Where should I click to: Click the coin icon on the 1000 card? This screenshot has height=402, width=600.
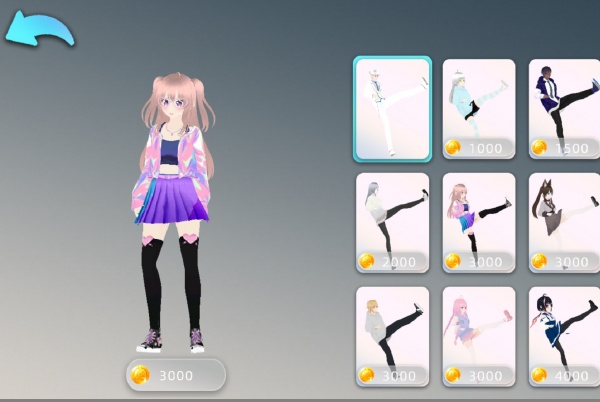click(x=453, y=147)
